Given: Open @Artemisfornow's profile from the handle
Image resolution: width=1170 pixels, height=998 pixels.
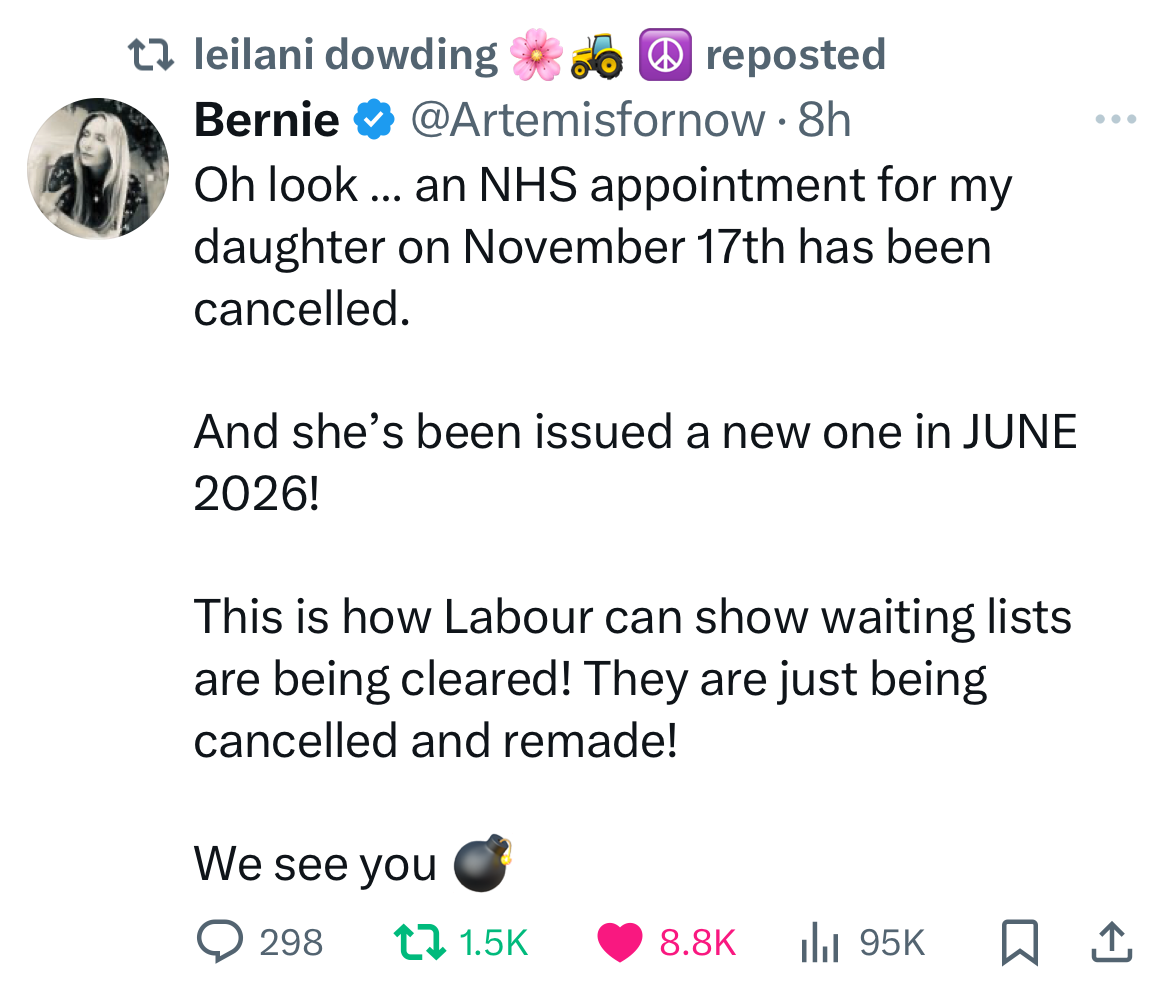Looking at the screenshot, I should (x=588, y=119).
